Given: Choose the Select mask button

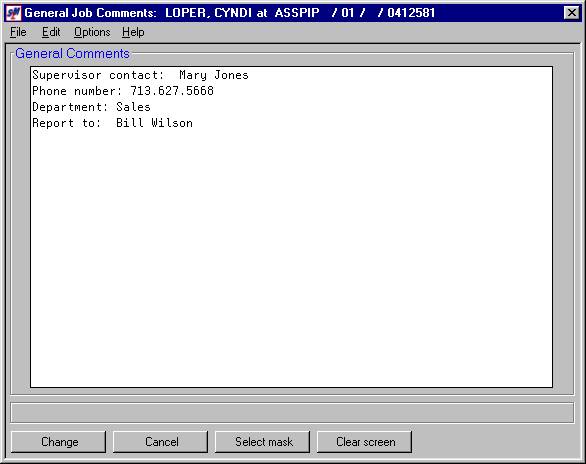Looking at the screenshot, I should pos(263,442).
